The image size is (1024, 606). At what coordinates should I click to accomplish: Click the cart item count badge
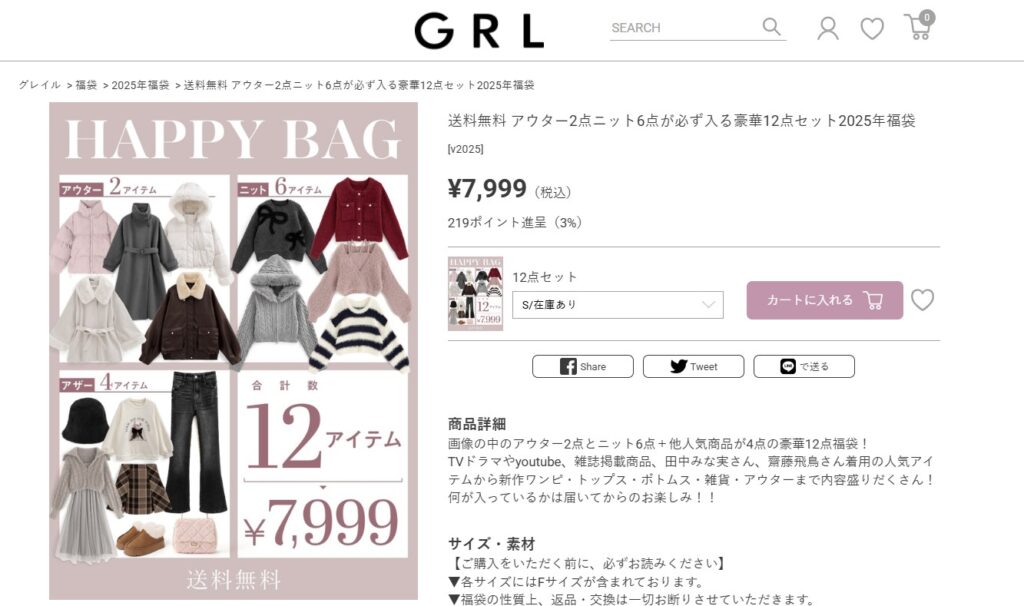click(927, 18)
